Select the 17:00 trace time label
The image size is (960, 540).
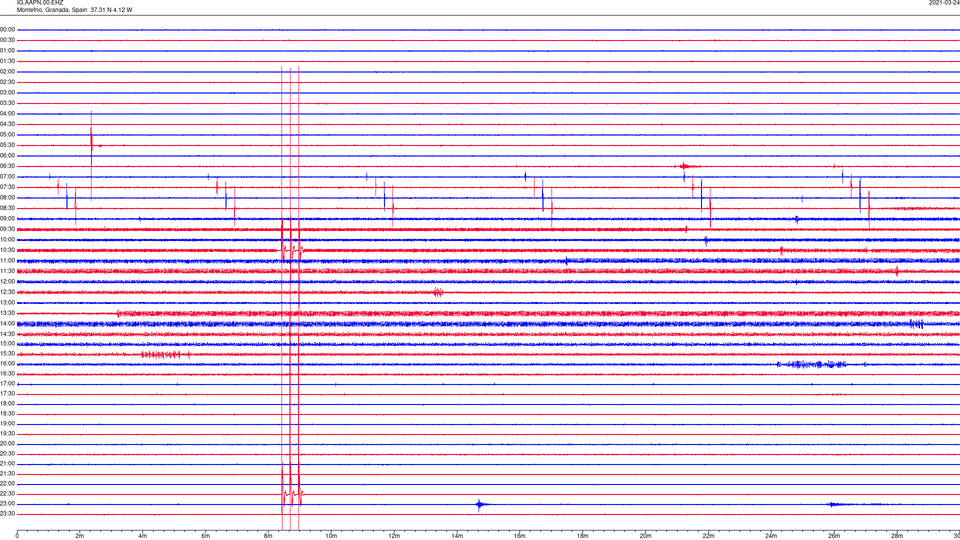click(x=8, y=384)
